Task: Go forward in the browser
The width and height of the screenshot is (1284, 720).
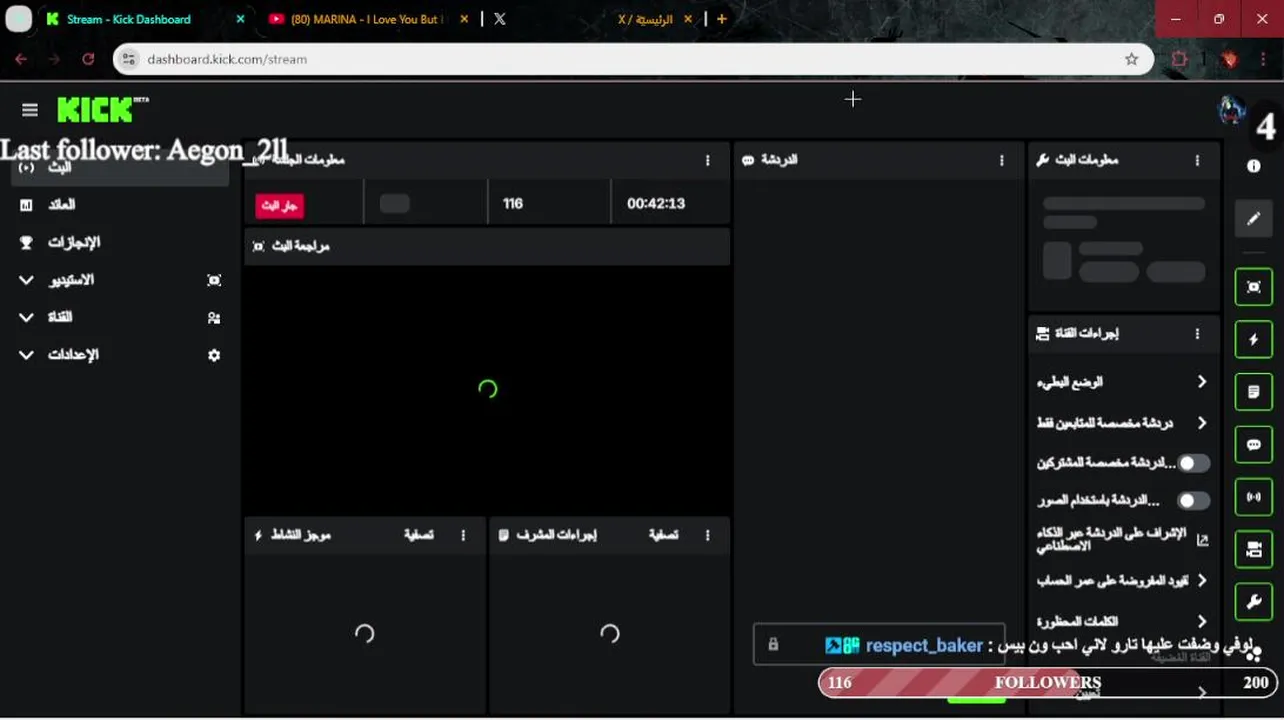Action: tap(54, 59)
